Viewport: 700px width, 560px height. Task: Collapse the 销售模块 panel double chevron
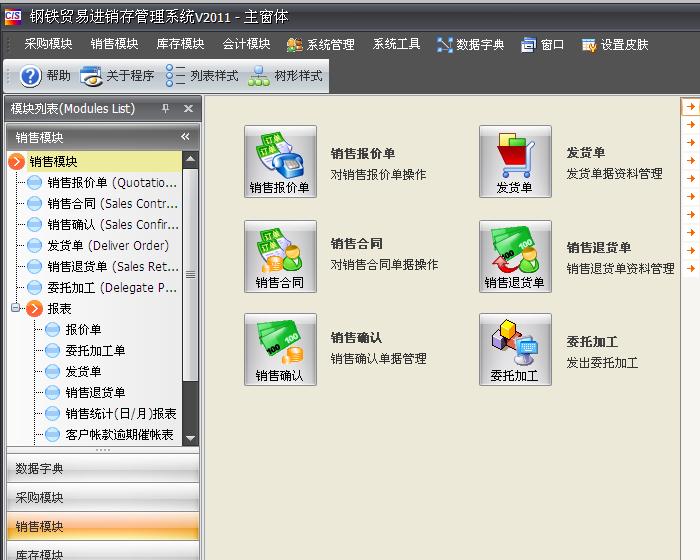click(x=185, y=137)
